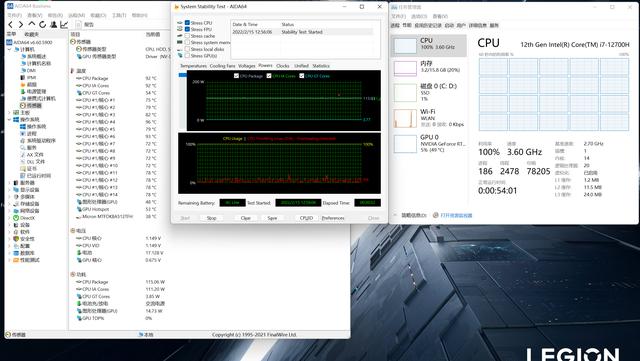640x361 pixels.
Task: Switch to the Clocks tab
Action: pos(282,66)
